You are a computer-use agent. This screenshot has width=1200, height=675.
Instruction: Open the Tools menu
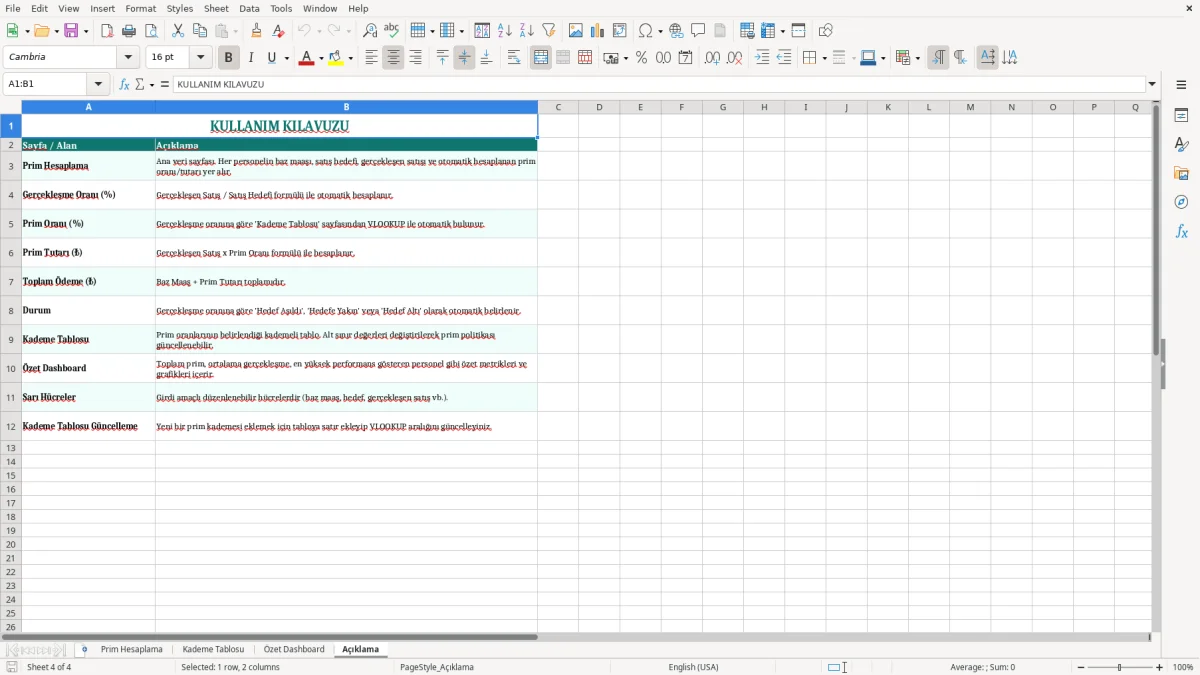click(281, 8)
